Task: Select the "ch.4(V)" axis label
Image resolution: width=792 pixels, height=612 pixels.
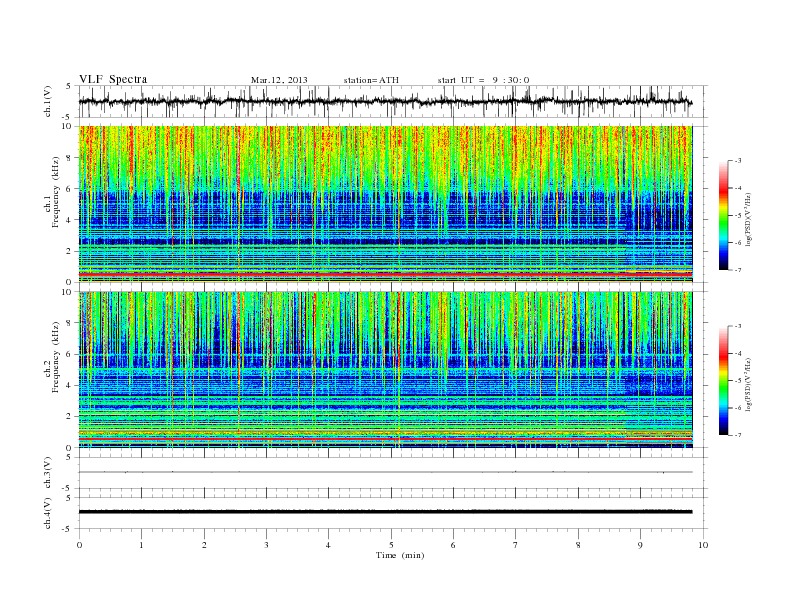Action: coord(47,514)
